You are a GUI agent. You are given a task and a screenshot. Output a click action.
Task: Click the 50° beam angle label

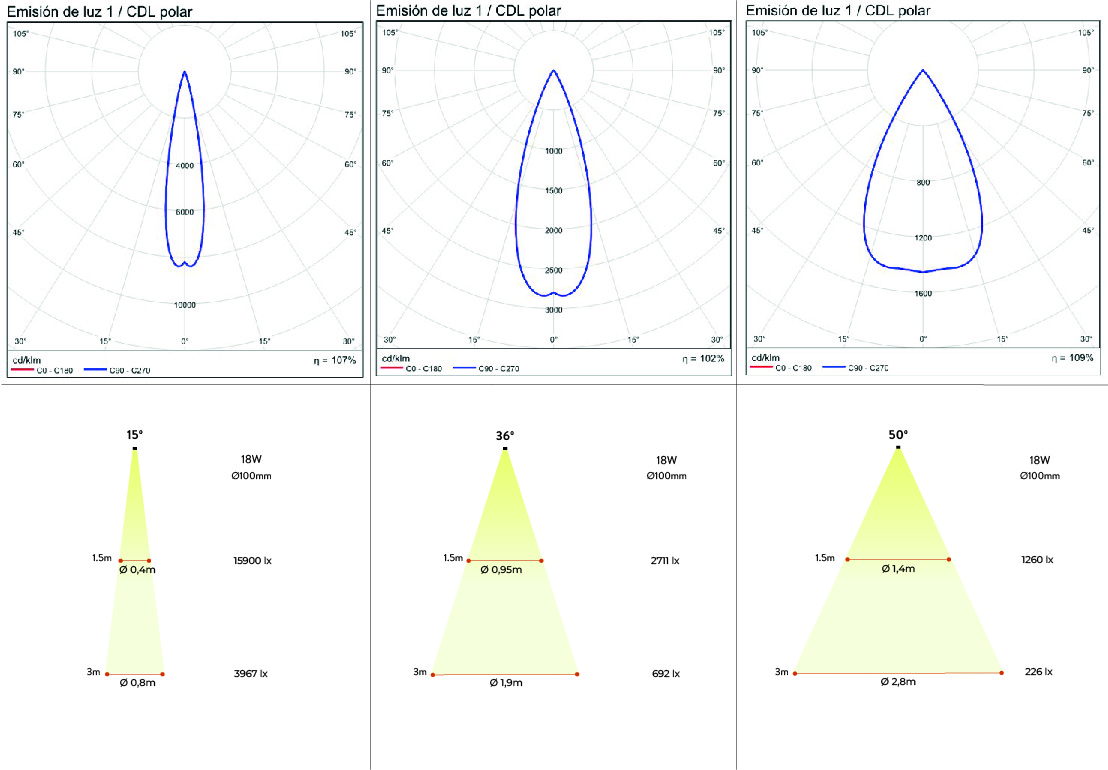pos(898,435)
